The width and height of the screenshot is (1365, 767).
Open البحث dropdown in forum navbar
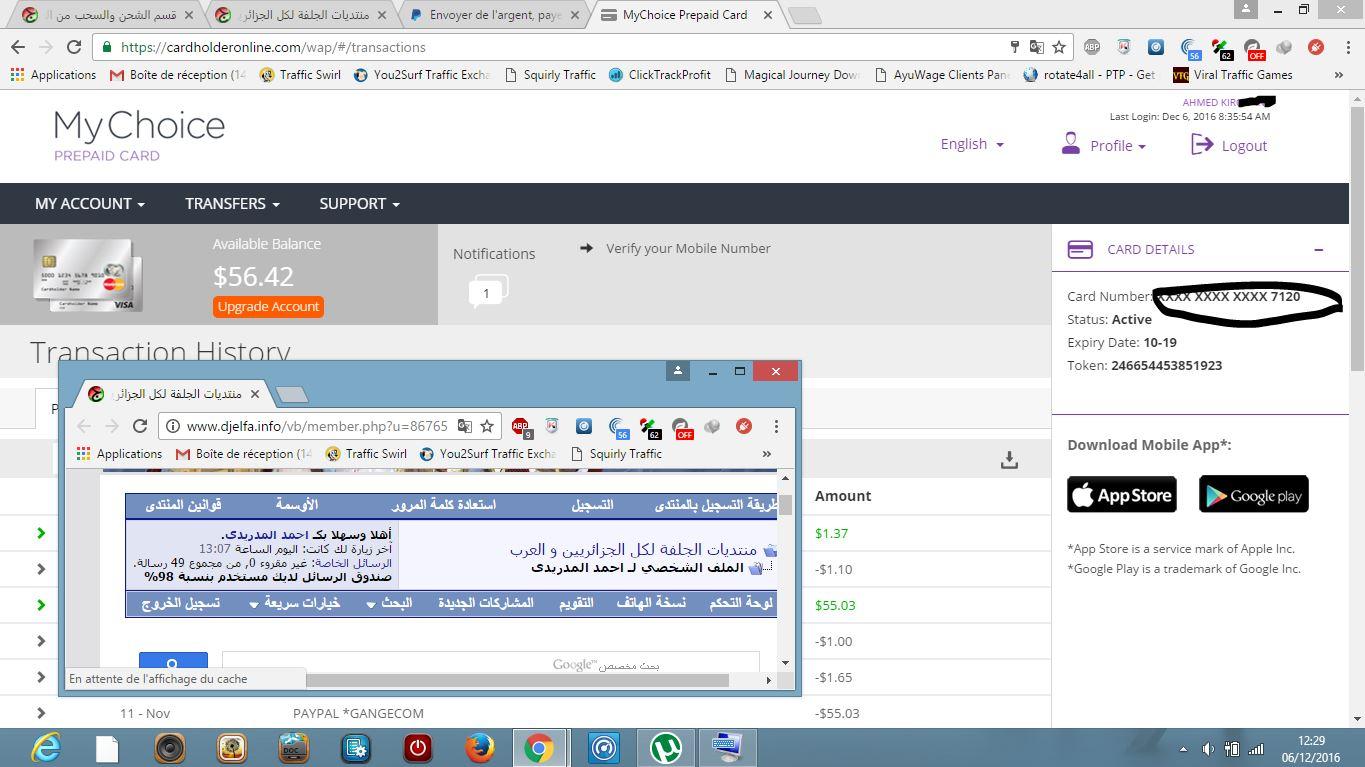point(389,603)
